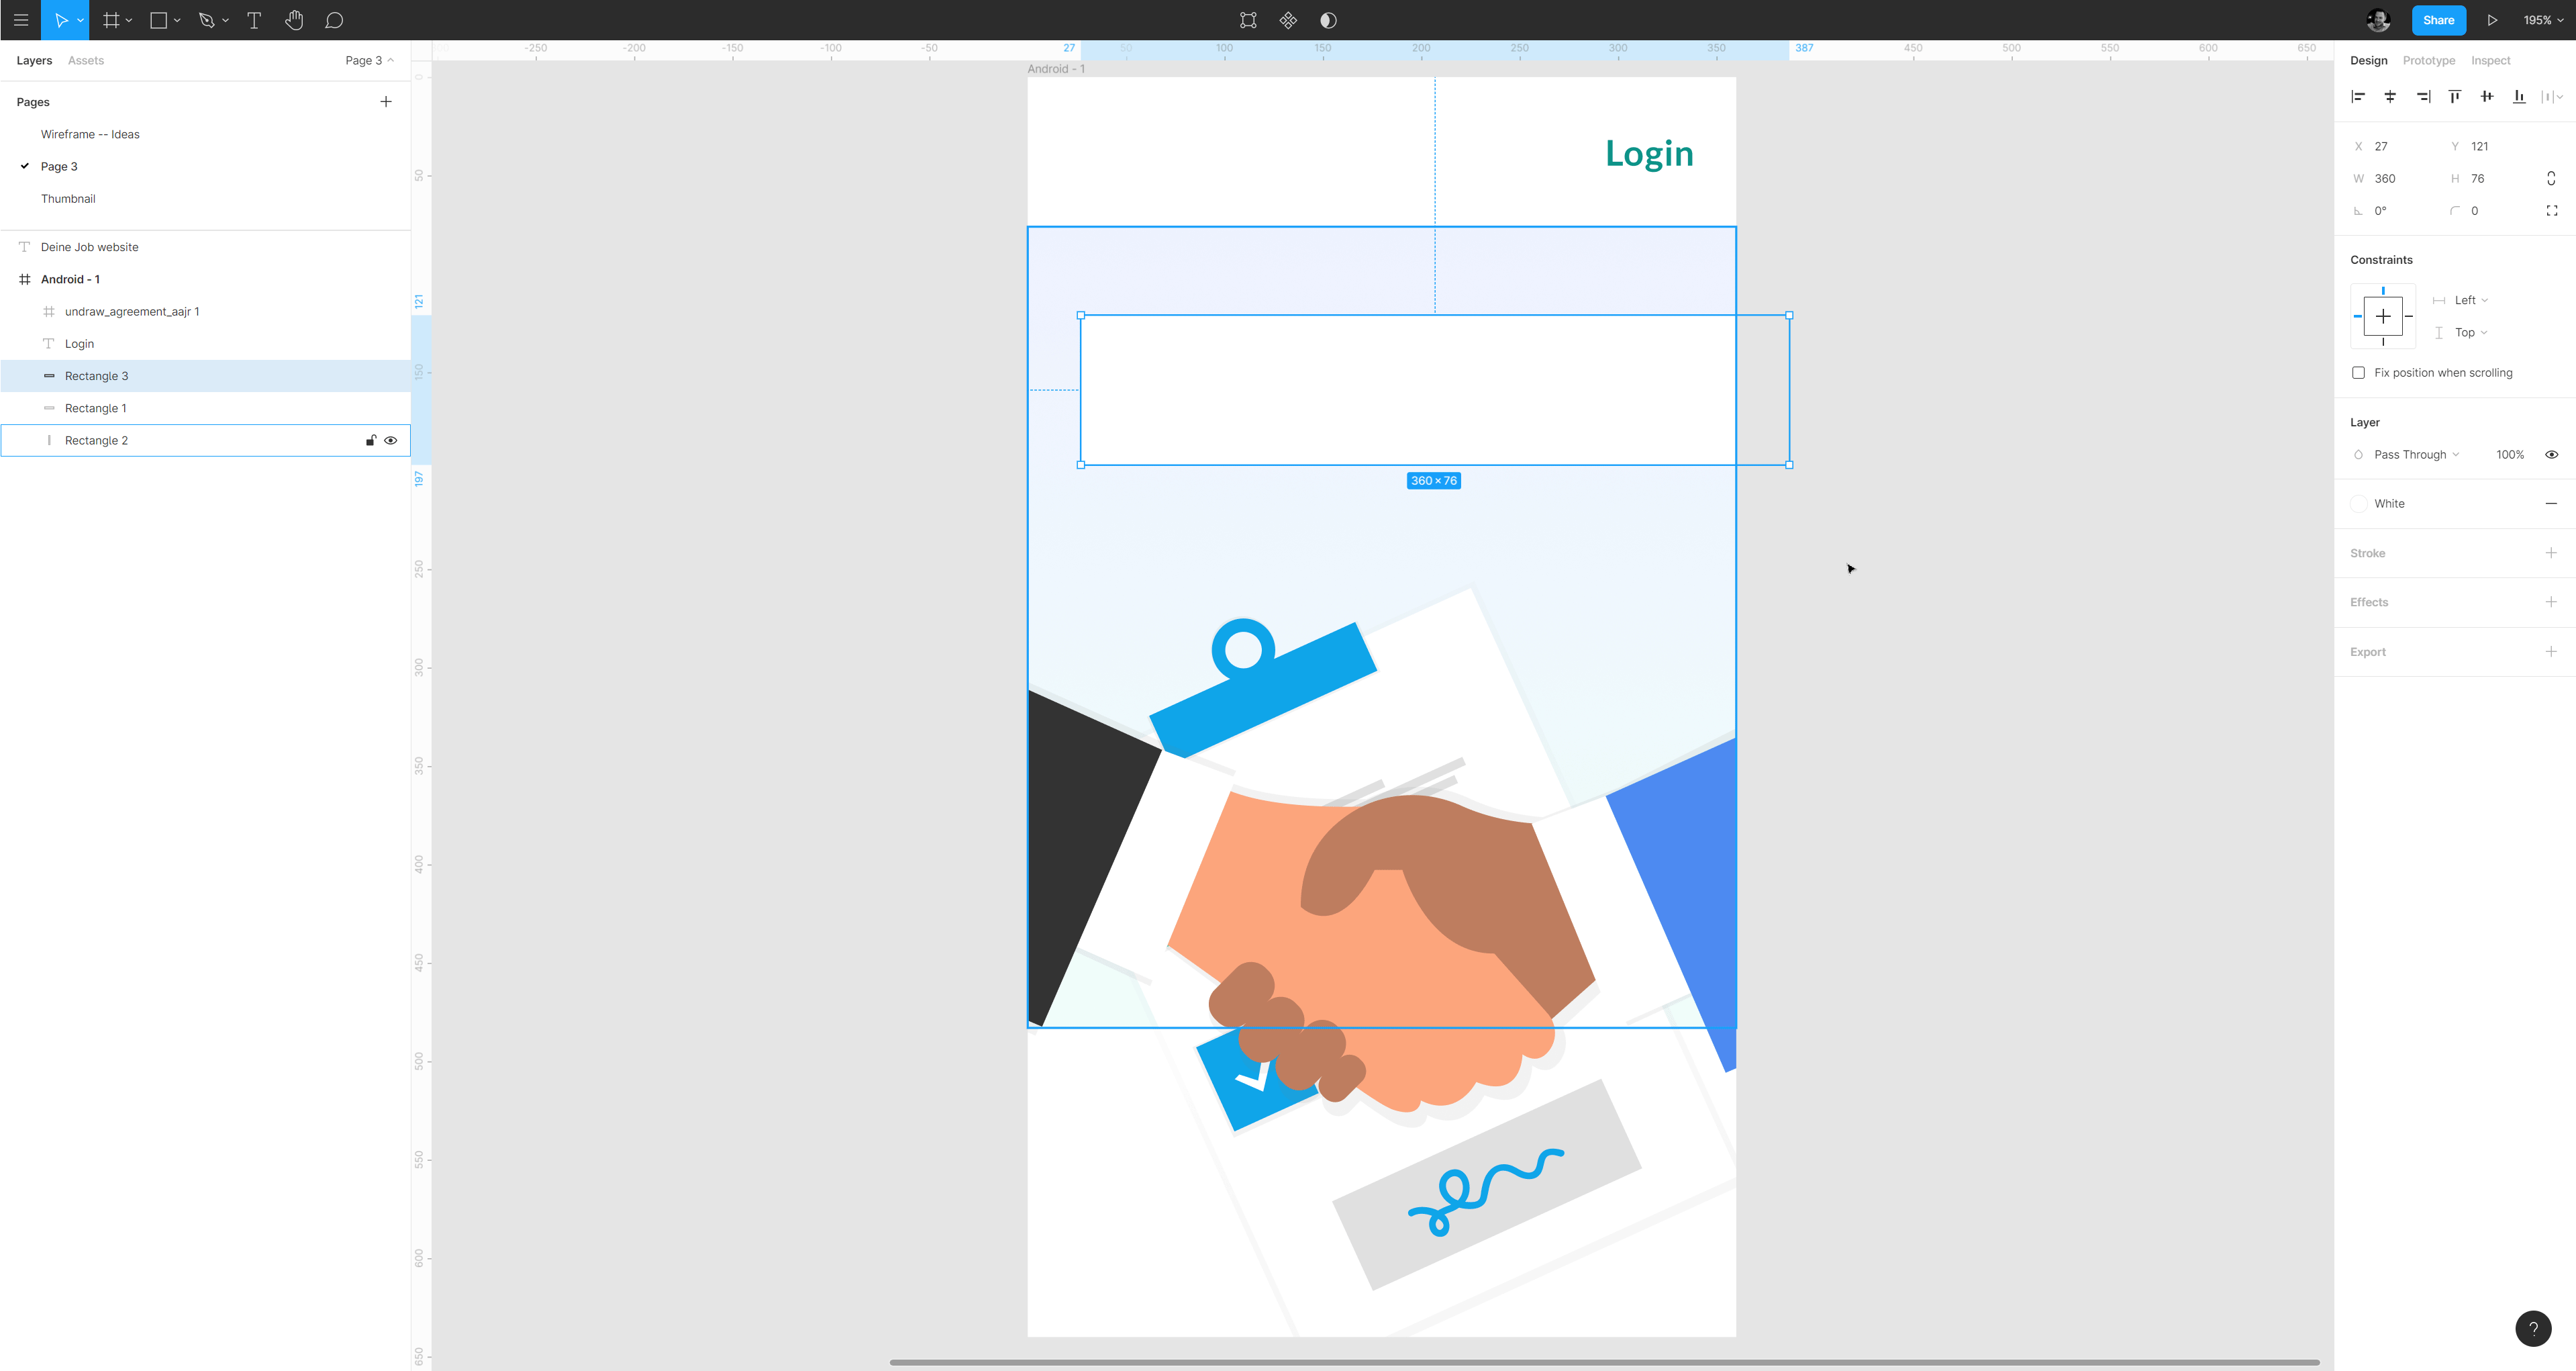
Task: Select the Frame tool in toolbar
Action: click(111, 20)
